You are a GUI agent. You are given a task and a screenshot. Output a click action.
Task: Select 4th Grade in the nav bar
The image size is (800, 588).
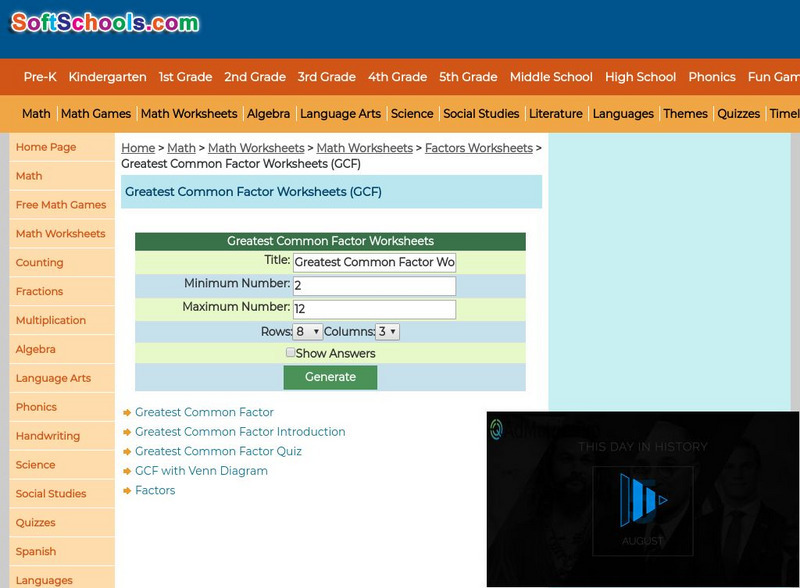(x=397, y=77)
